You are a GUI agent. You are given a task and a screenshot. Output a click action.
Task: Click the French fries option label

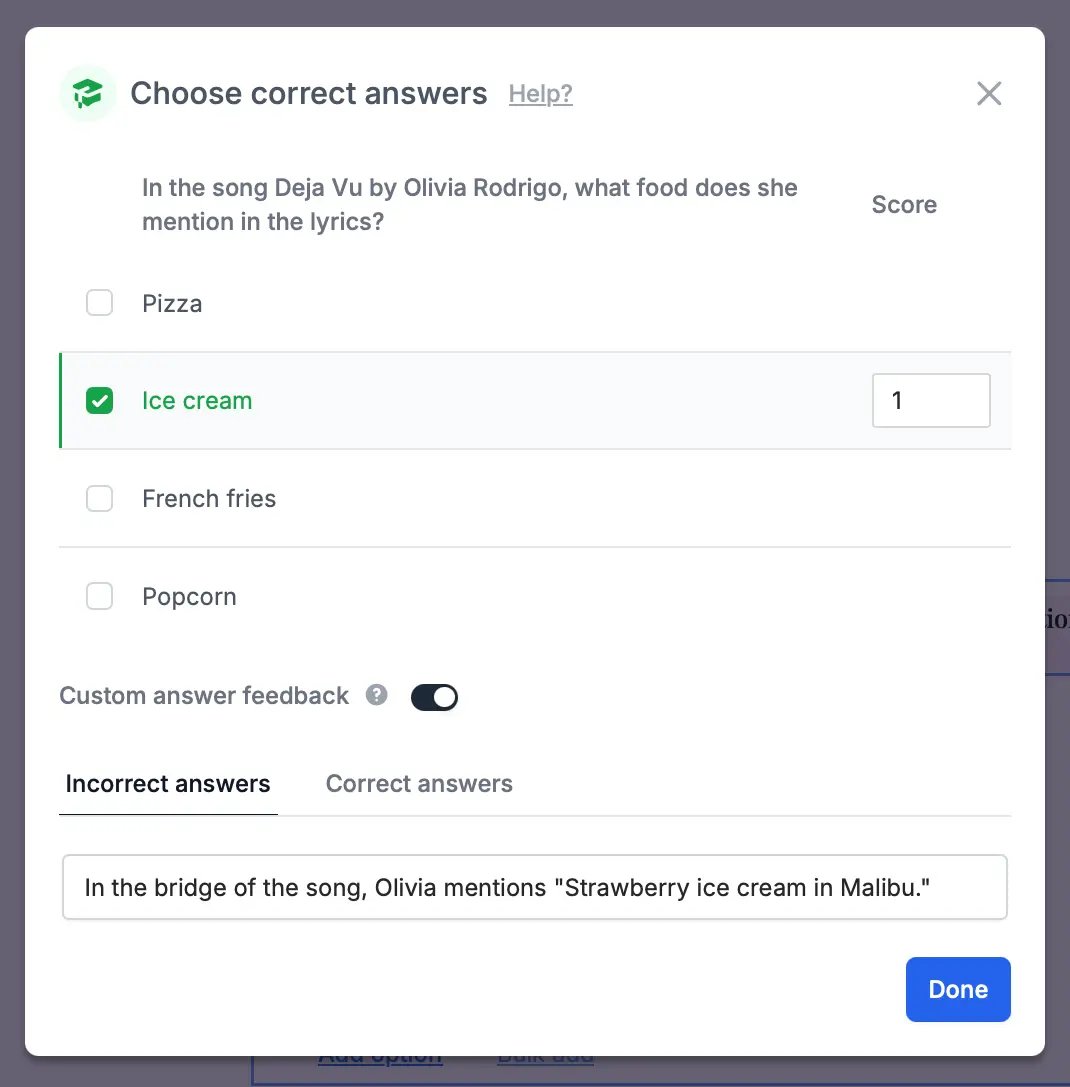pos(209,498)
